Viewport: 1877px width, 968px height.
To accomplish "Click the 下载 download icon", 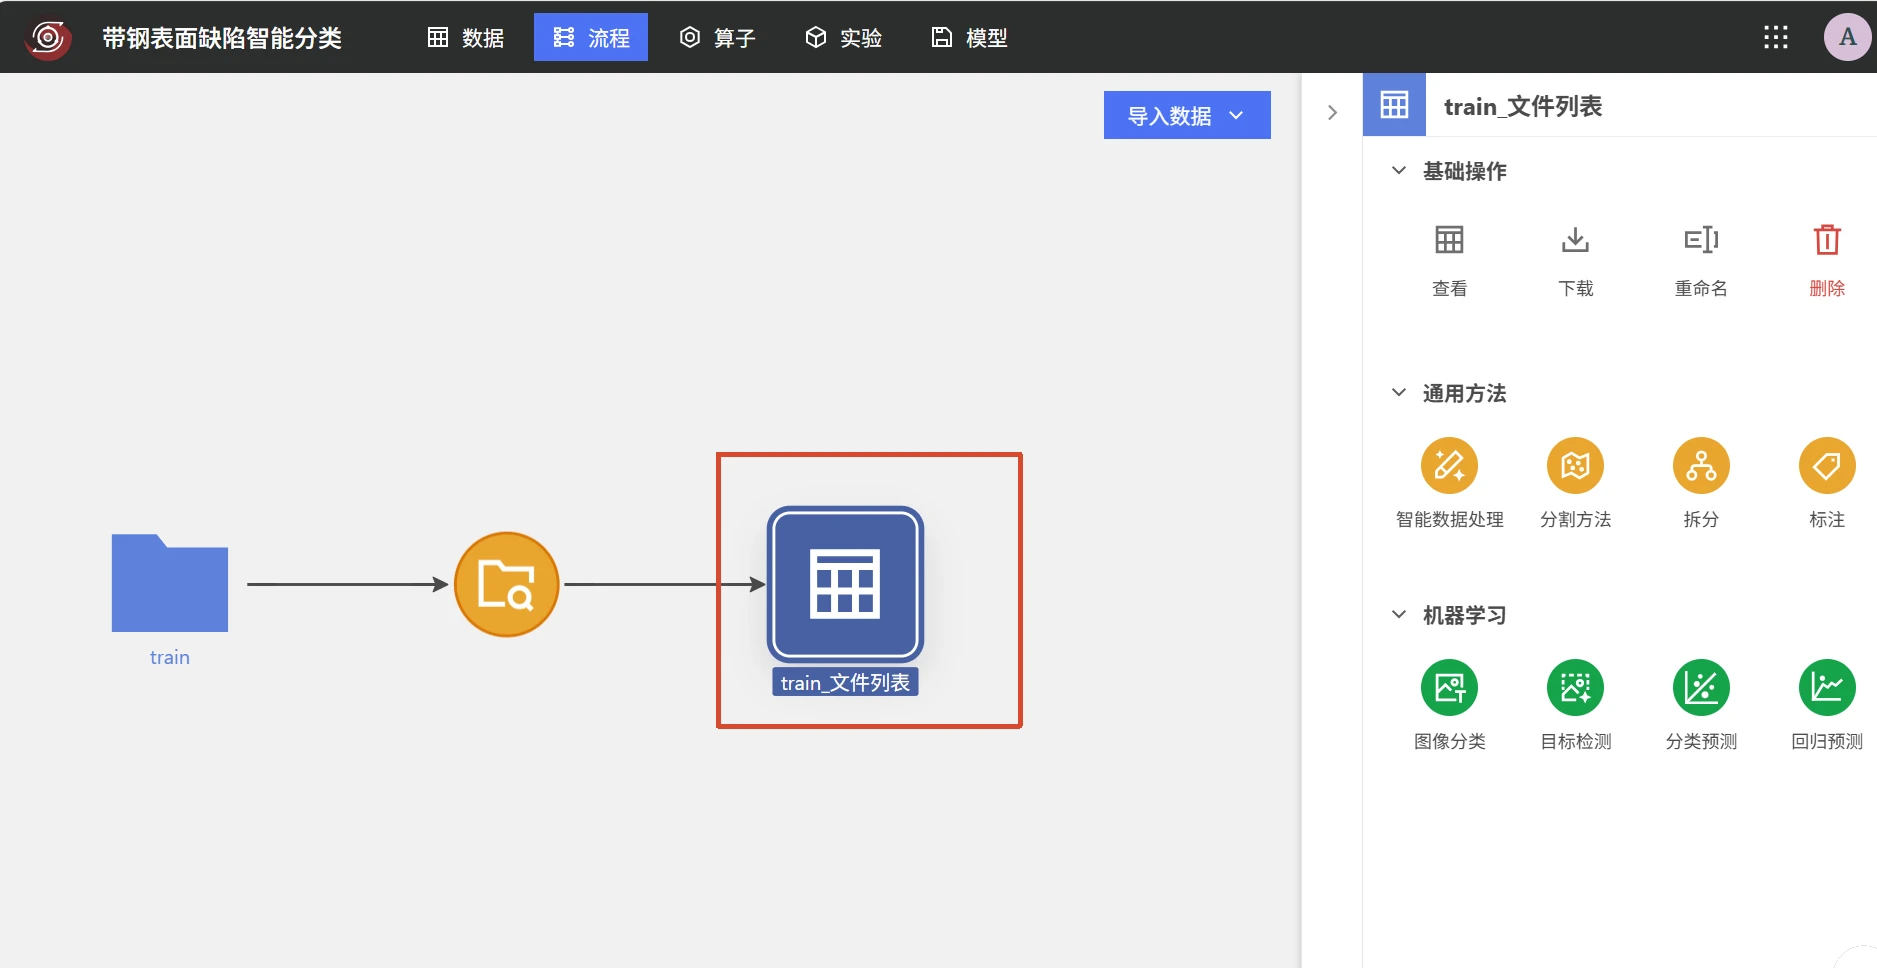I will pyautogui.click(x=1575, y=240).
